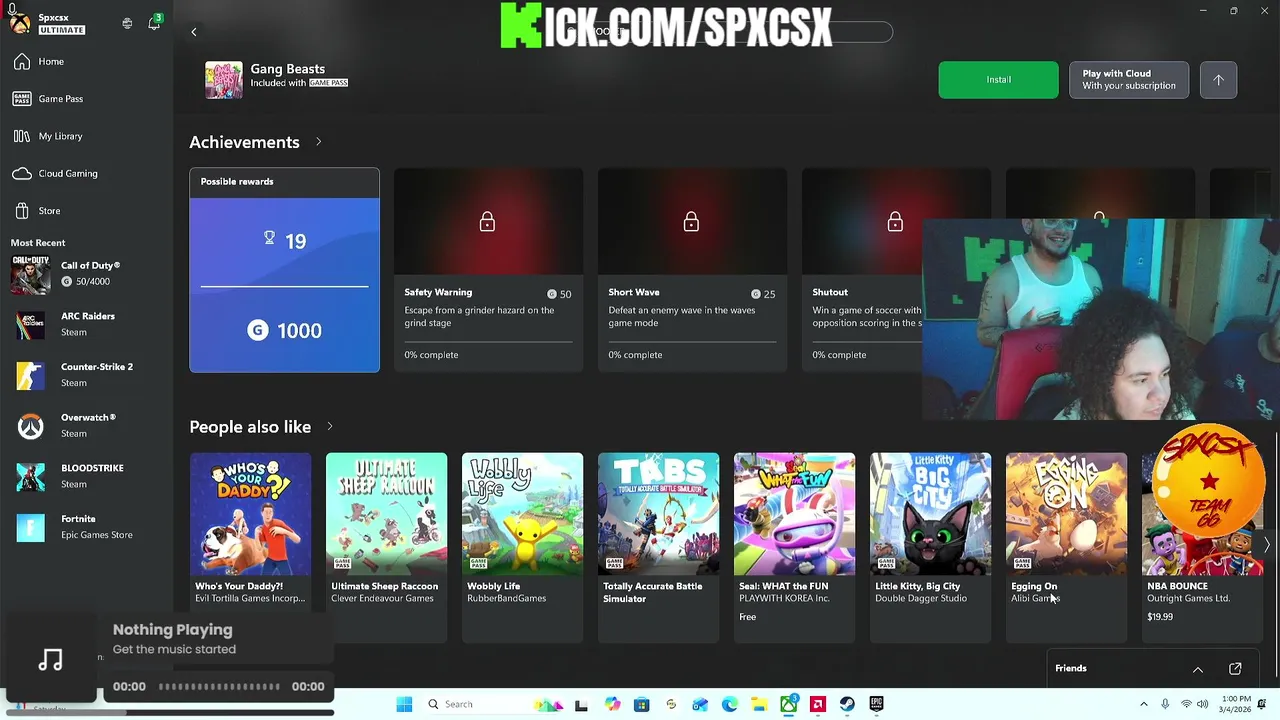
Task: Click the Install button for Gang Beasts
Action: [998, 80]
